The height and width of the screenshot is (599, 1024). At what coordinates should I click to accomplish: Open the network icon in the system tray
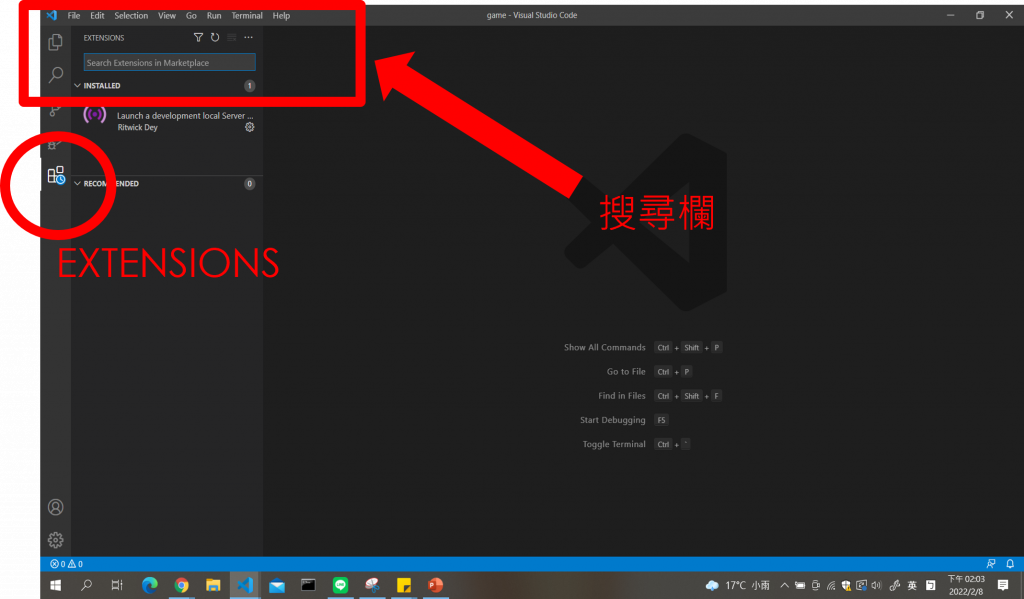(x=831, y=585)
